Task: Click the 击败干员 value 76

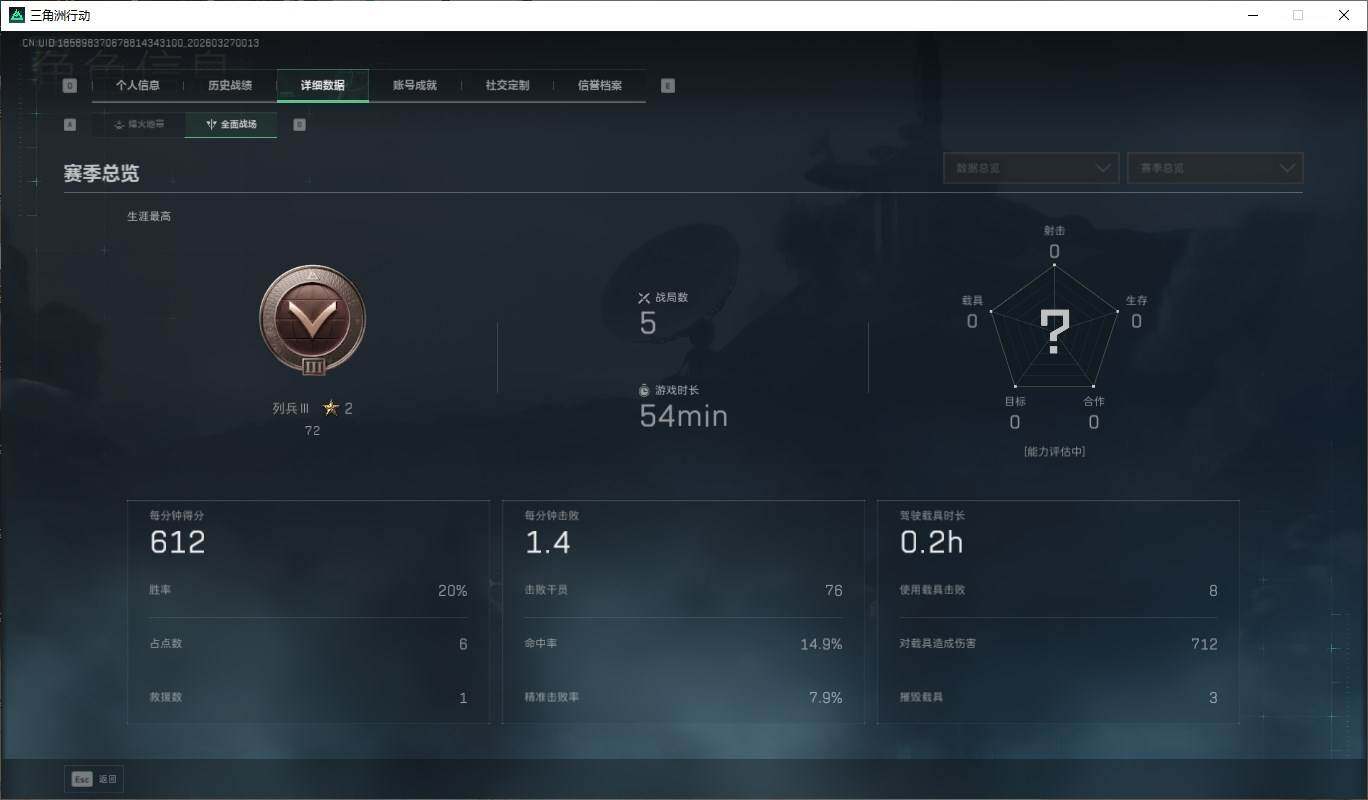Action: [x=834, y=591]
